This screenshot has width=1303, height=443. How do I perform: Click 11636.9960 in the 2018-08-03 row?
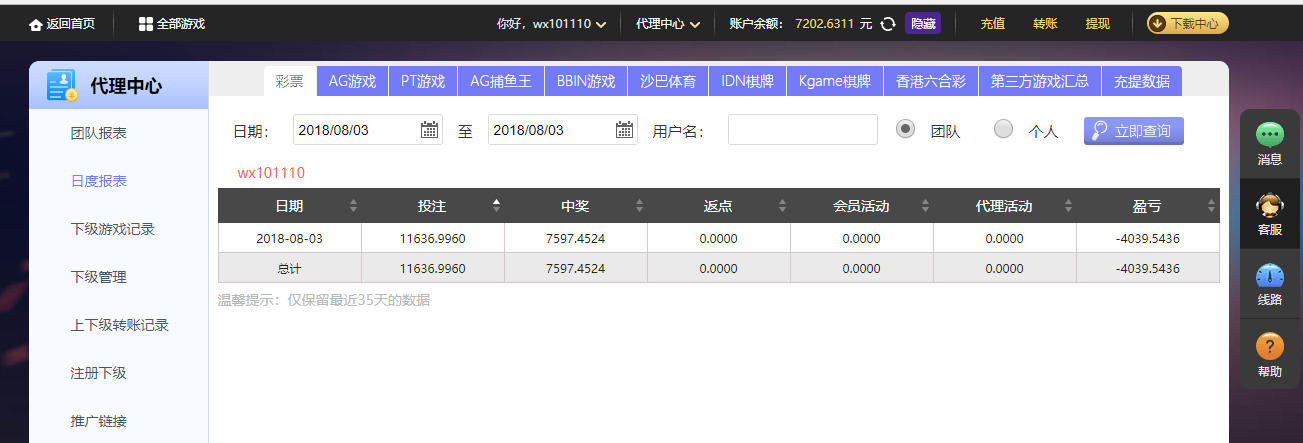pyautogui.click(x=432, y=238)
